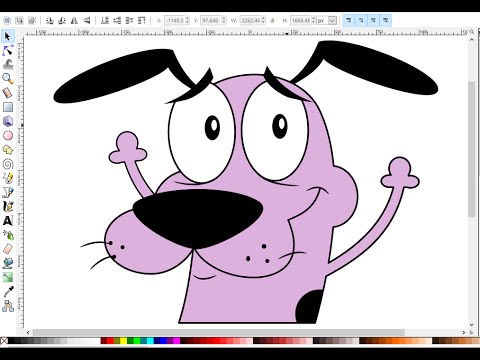Image resolution: width=480 pixels, height=360 pixels.
Task: Select the Ellipse circle tool
Action: (8, 136)
